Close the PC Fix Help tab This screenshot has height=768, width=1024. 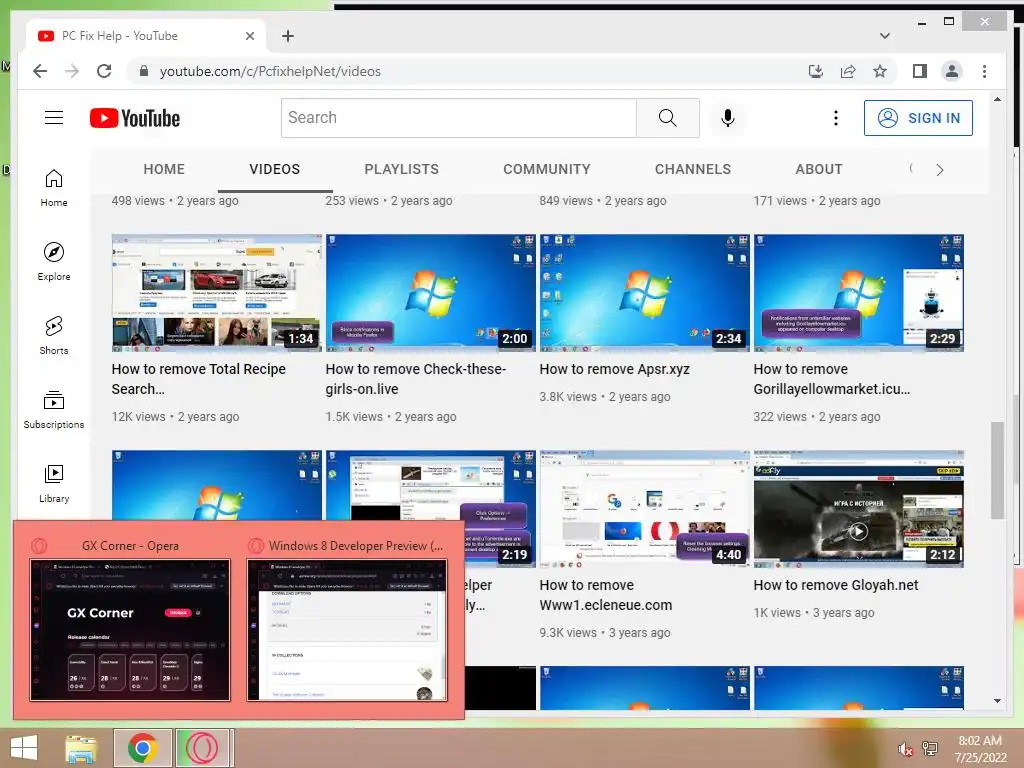[249, 36]
